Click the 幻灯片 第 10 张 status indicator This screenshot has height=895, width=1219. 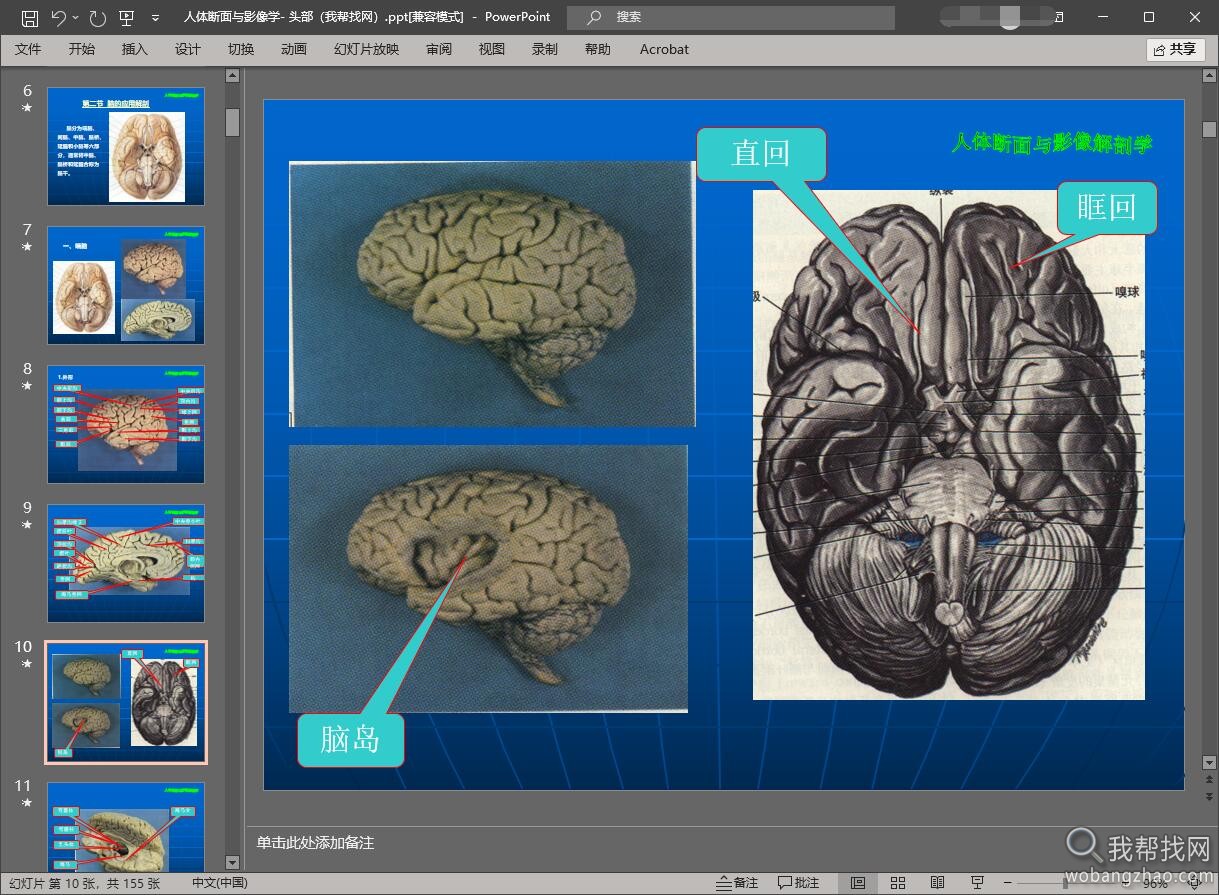click(x=85, y=884)
